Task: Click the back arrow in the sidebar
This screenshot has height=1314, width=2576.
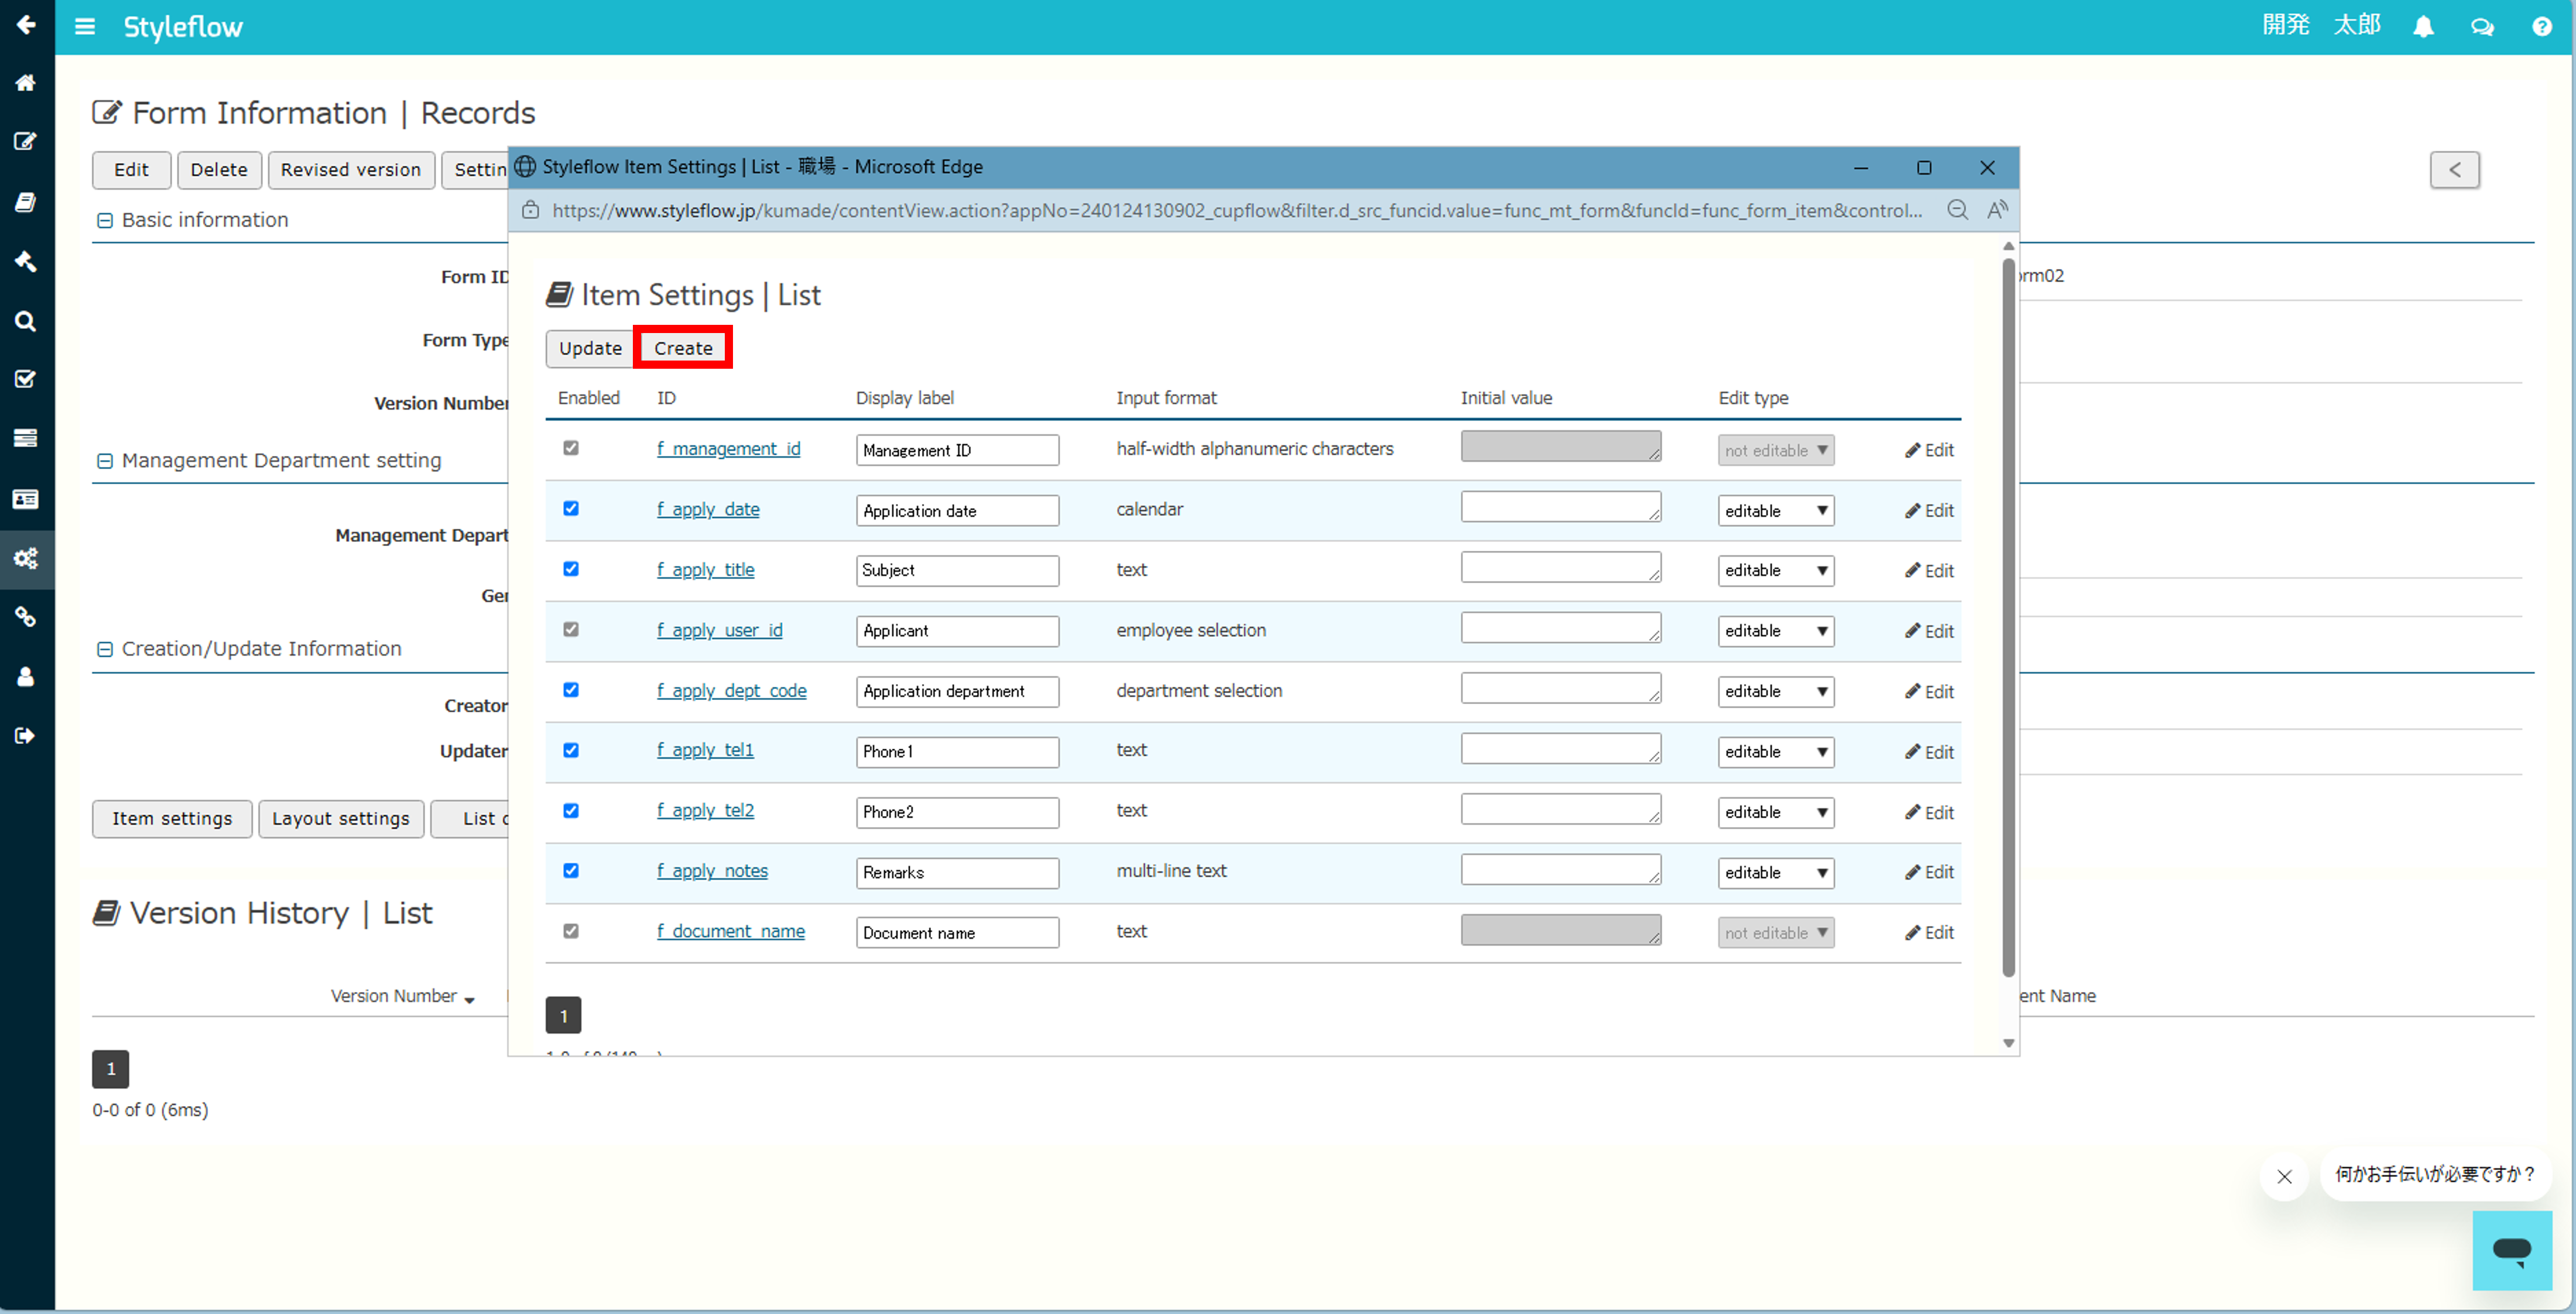Action: [26, 24]
